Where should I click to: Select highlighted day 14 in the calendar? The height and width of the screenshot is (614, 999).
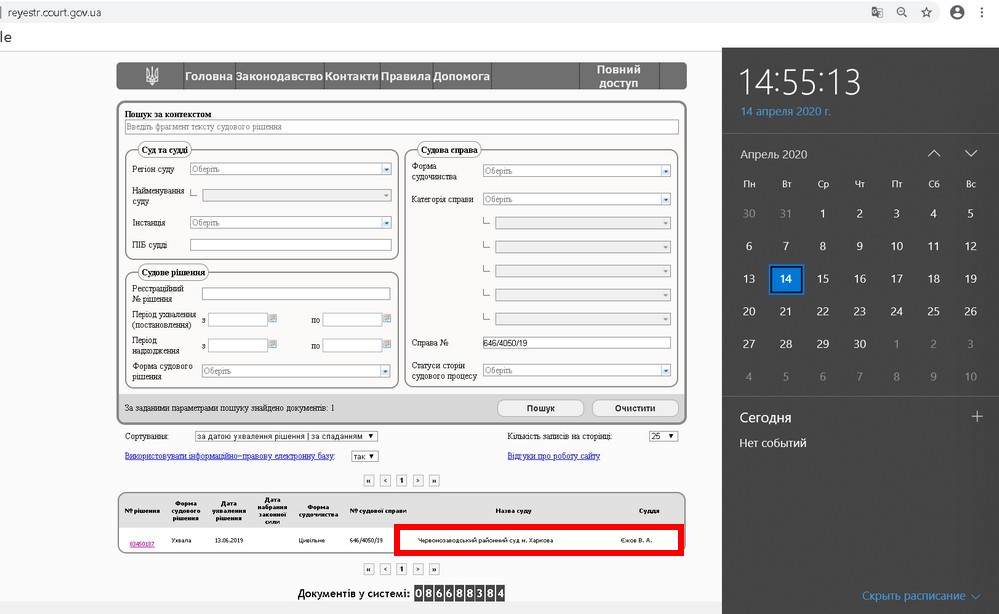click(x=786, y=279)
